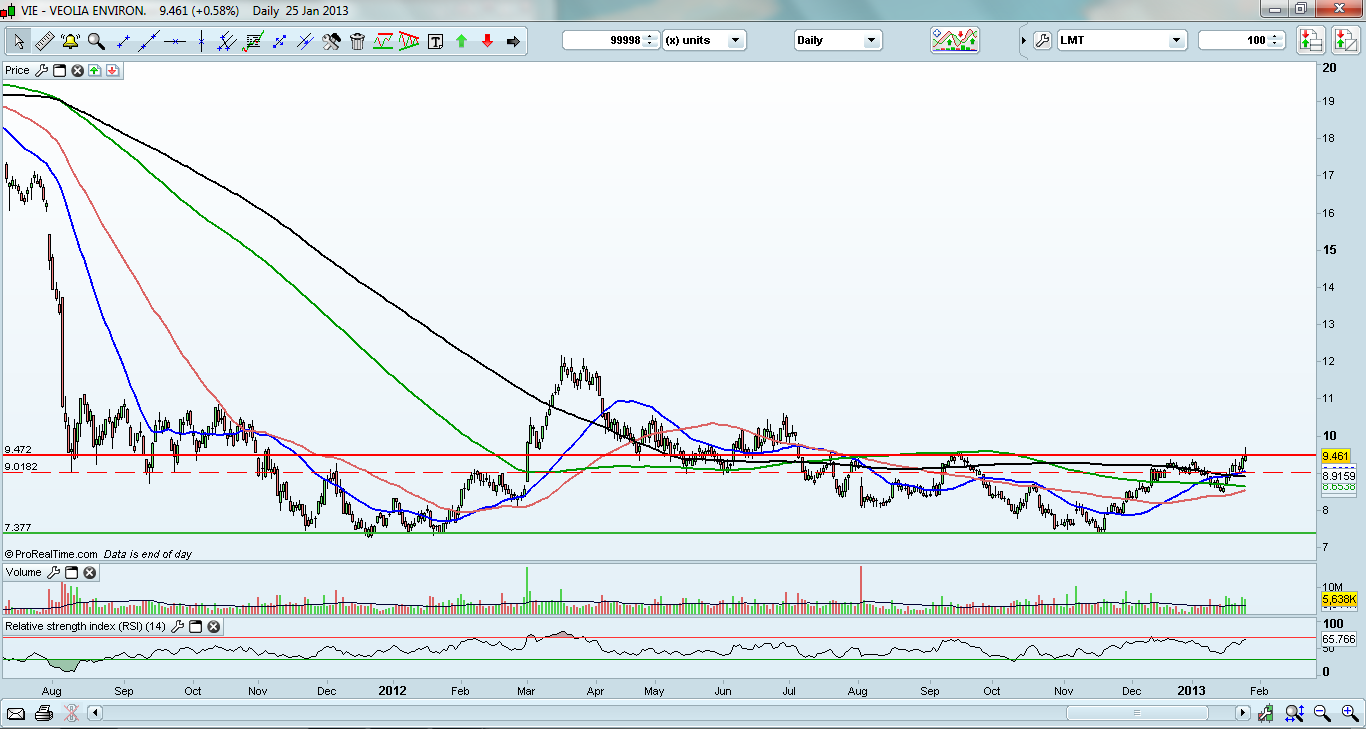Click the trash bin delete objects icon
The image size is (1366, 729).
point(357,41)
